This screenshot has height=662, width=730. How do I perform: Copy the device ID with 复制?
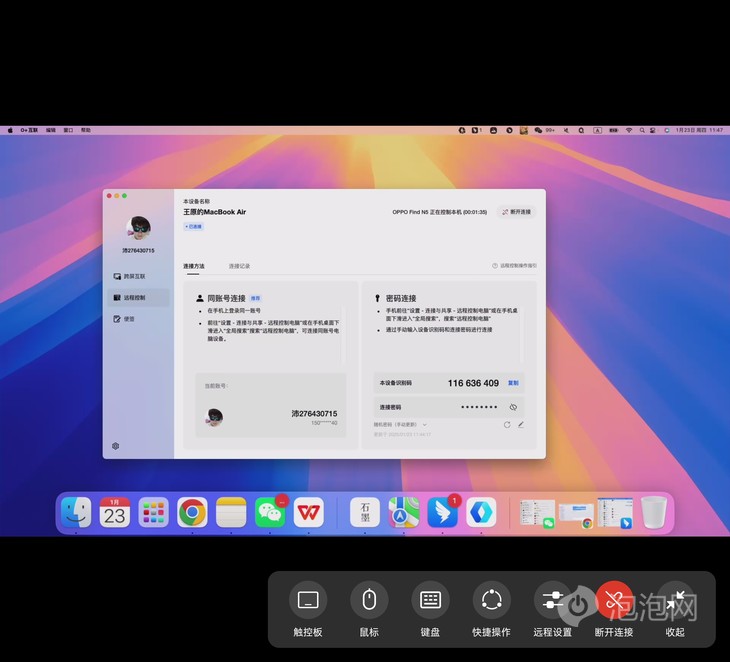click(513, 383)
